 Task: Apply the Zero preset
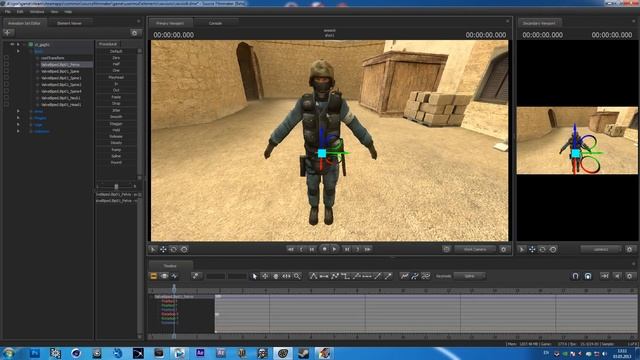[116, 58]
